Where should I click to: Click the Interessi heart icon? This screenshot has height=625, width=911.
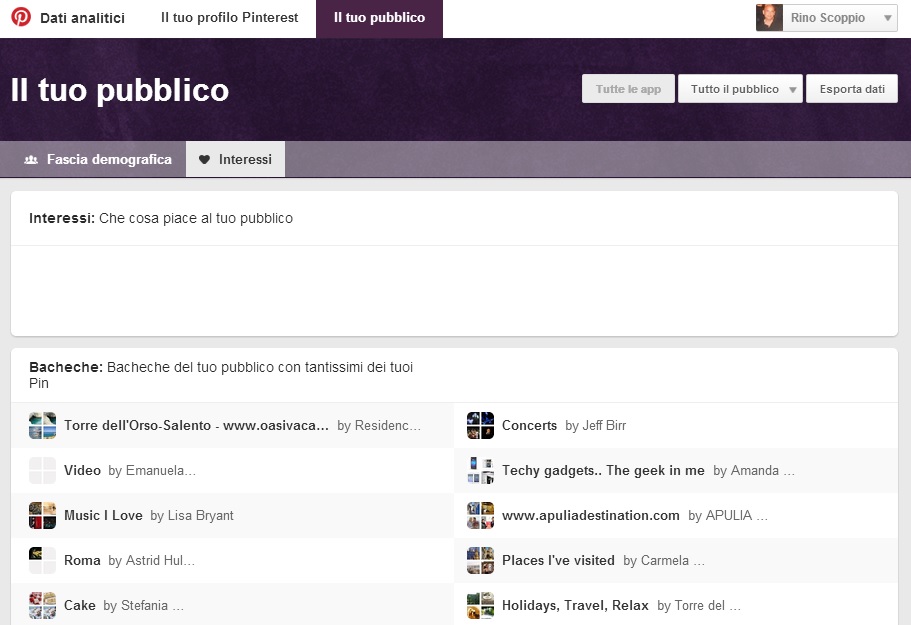(x=205, y=160)
